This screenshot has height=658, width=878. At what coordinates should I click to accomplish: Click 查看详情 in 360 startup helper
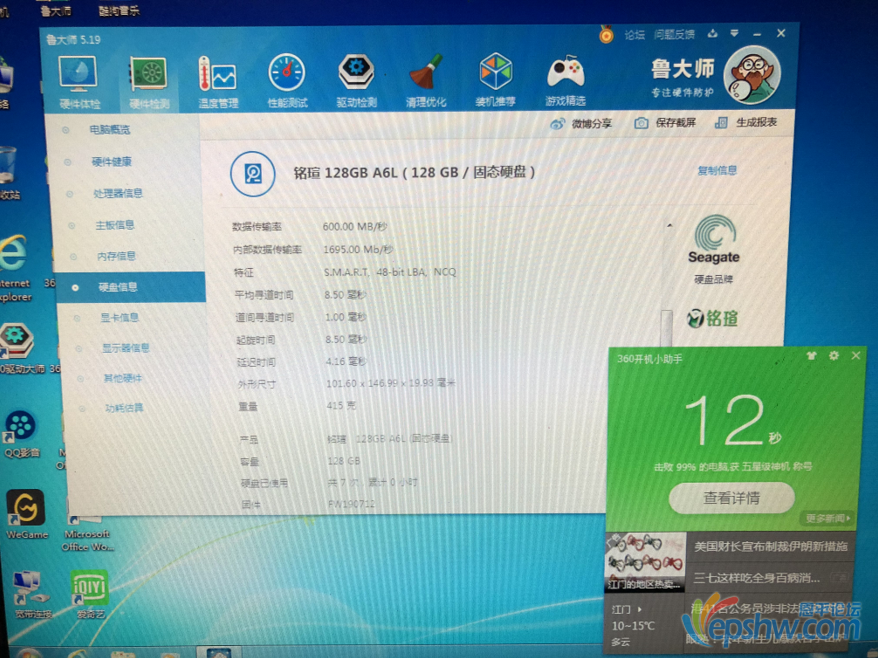731,497
